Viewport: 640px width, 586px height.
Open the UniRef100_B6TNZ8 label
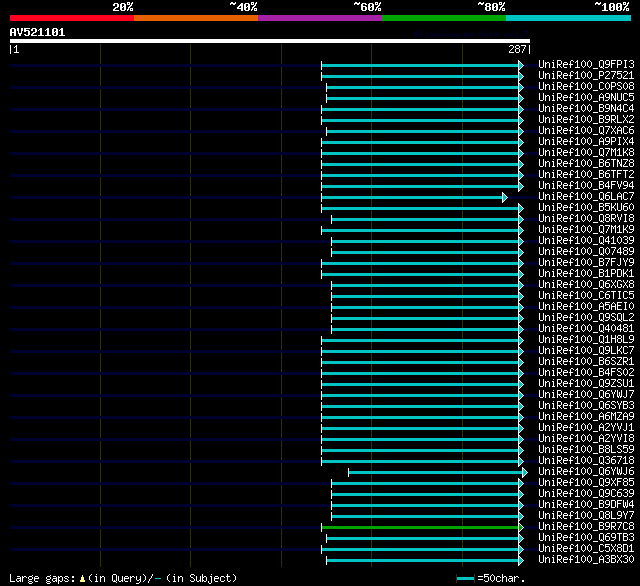point(586,164)
